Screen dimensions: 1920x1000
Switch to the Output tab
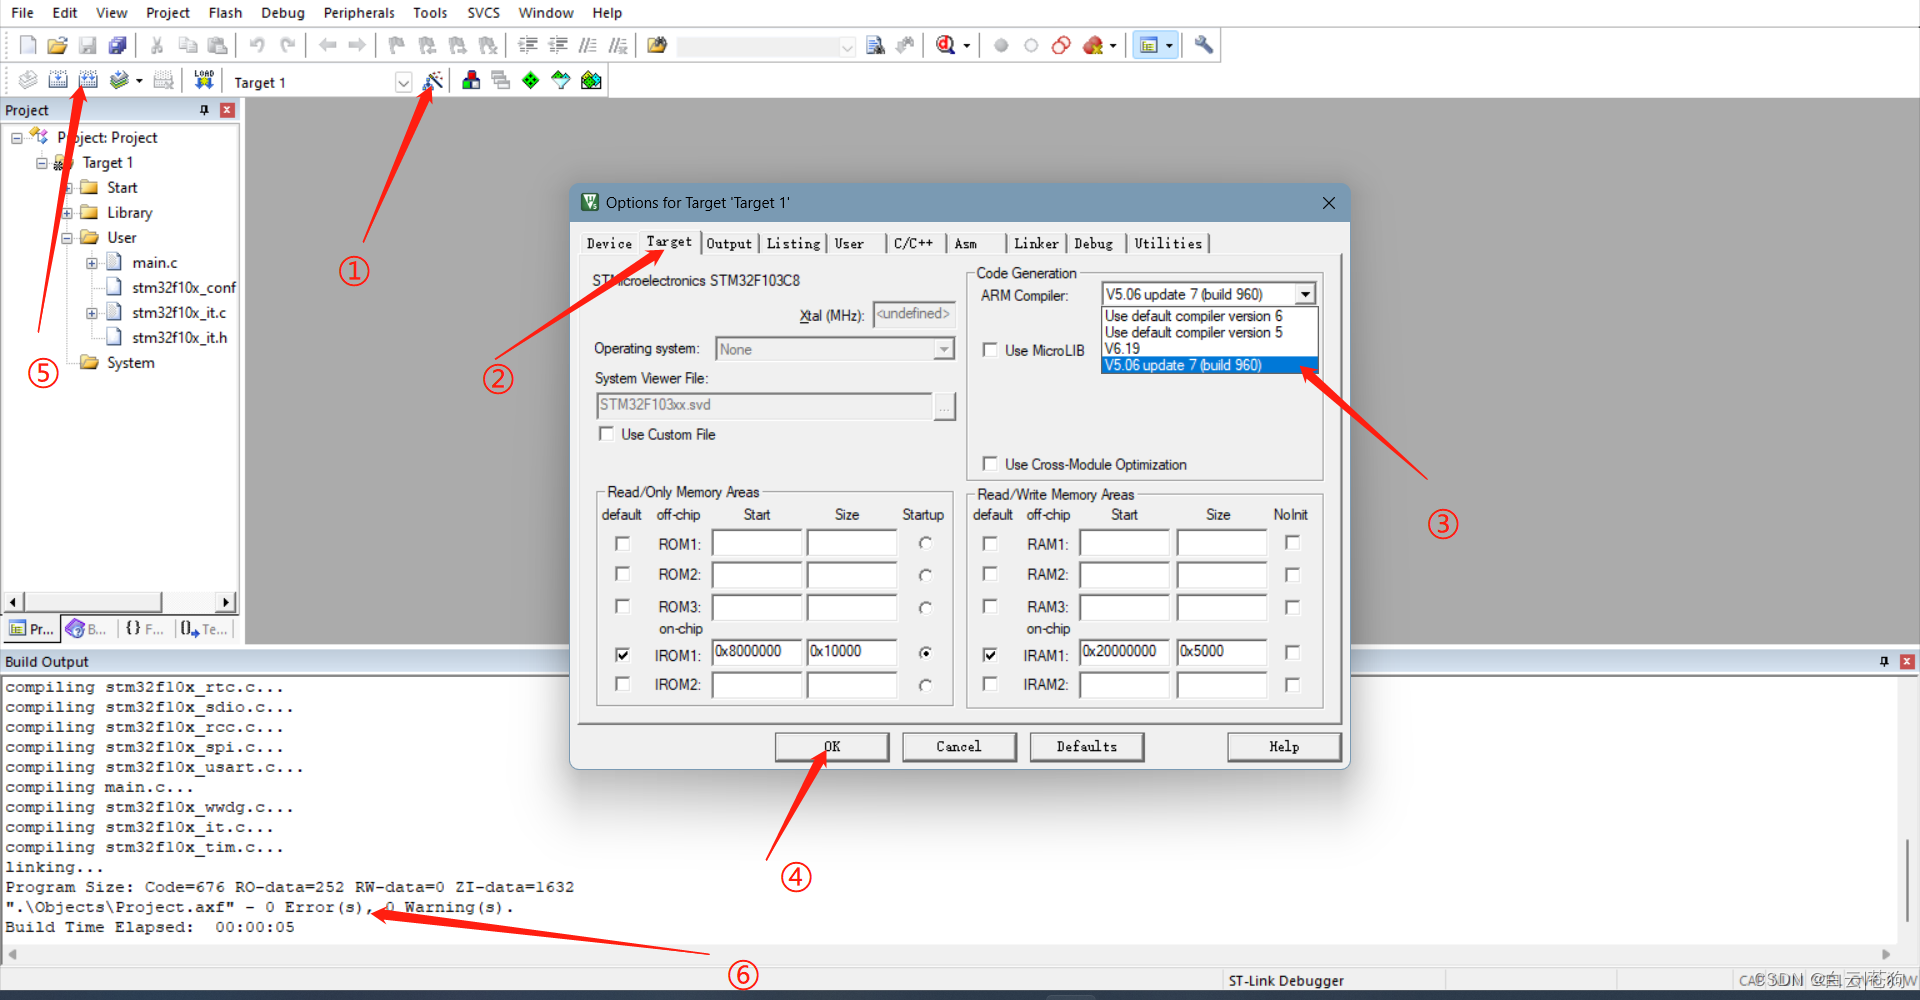tap(729, 243)
